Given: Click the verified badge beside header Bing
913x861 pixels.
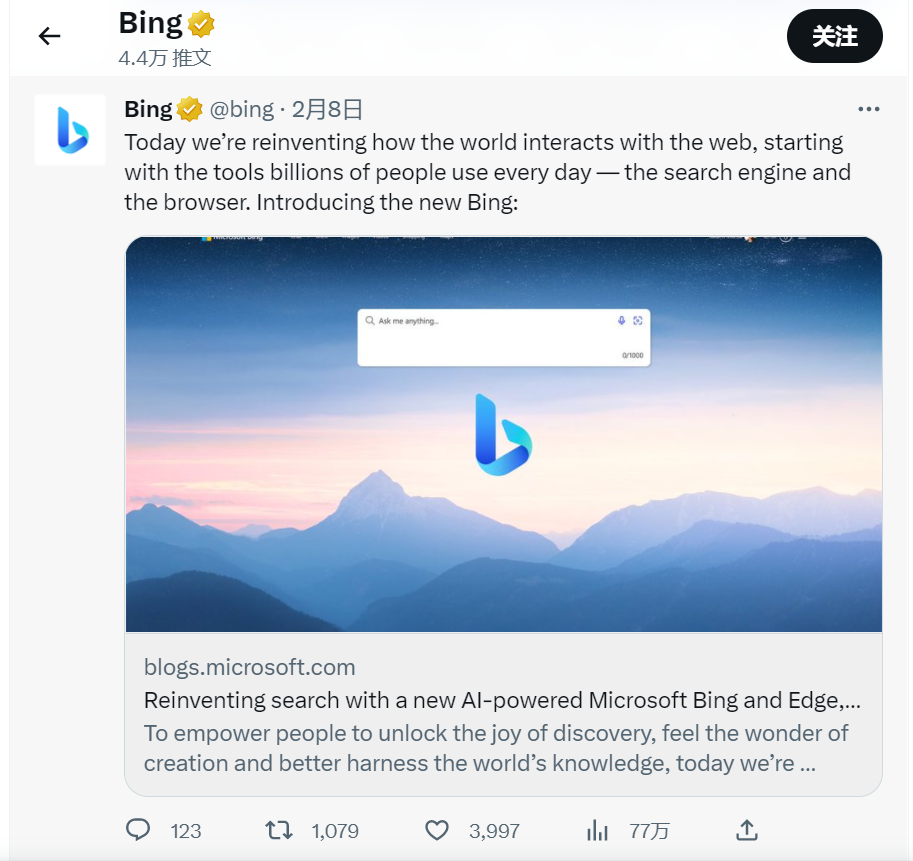Looking at the screenshot, I should point(201,24).
